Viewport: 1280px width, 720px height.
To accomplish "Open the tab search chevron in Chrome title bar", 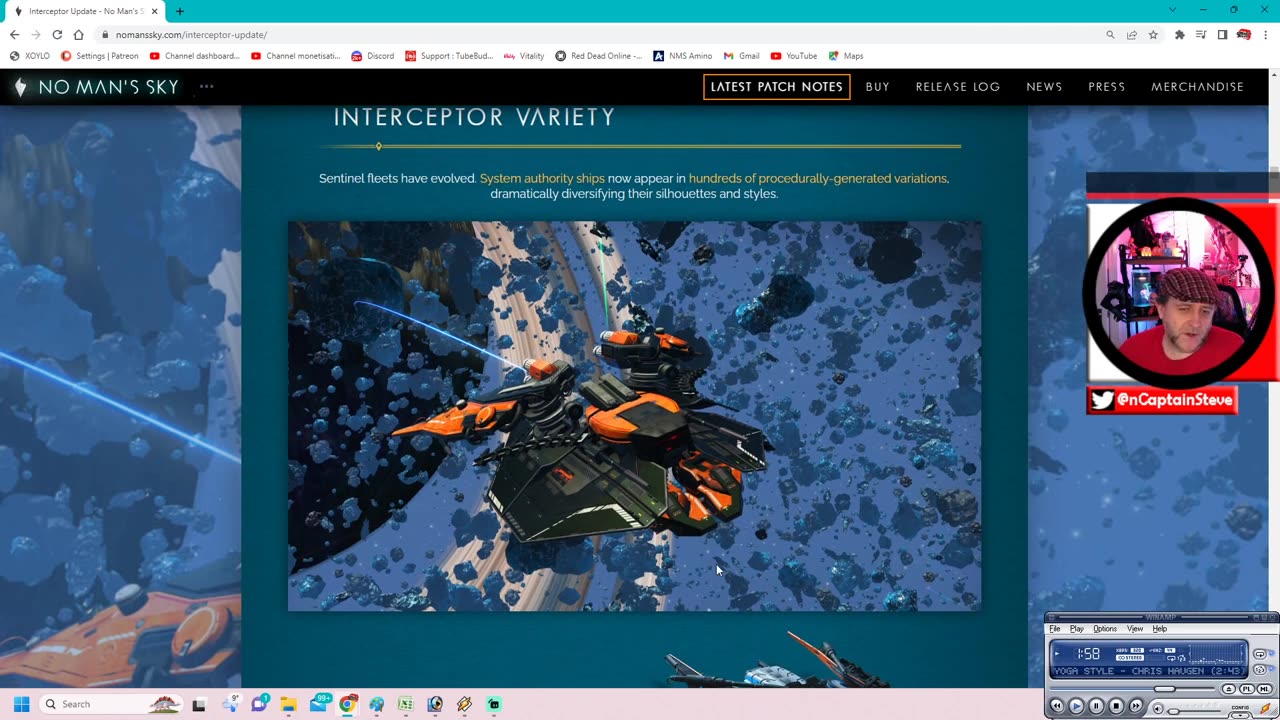I will tap(1172, 10).
